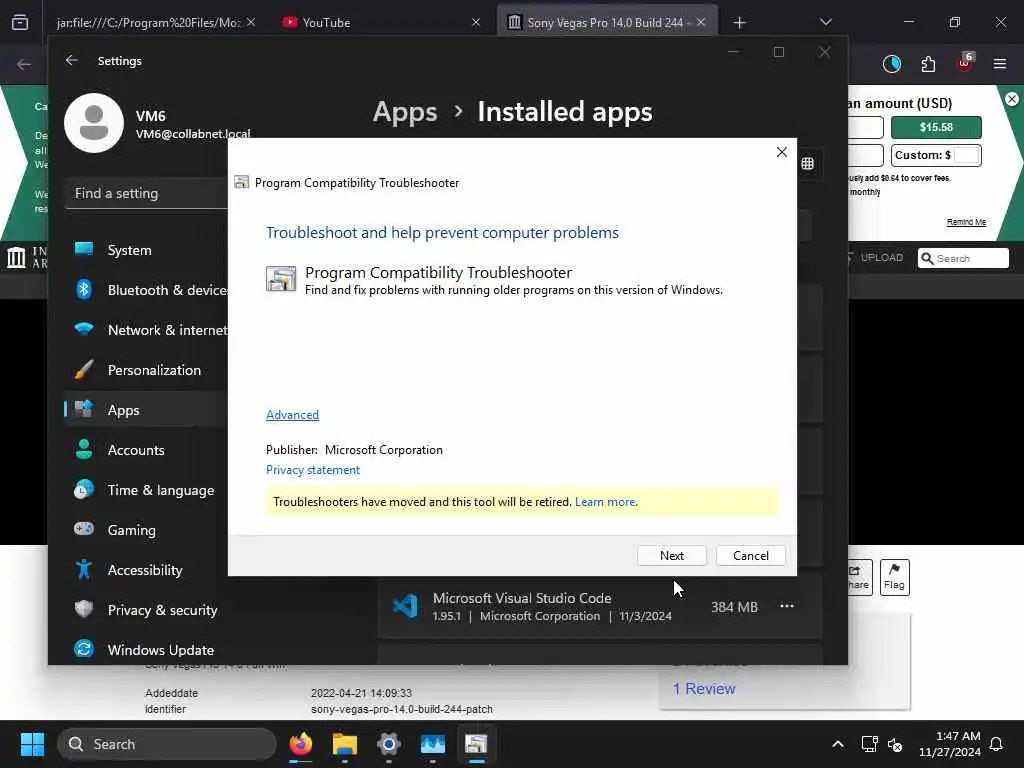Cancel the Program Compatibility Troubleshooter
This screenshot has height=768, width=1024.
(x=750, y=556)
